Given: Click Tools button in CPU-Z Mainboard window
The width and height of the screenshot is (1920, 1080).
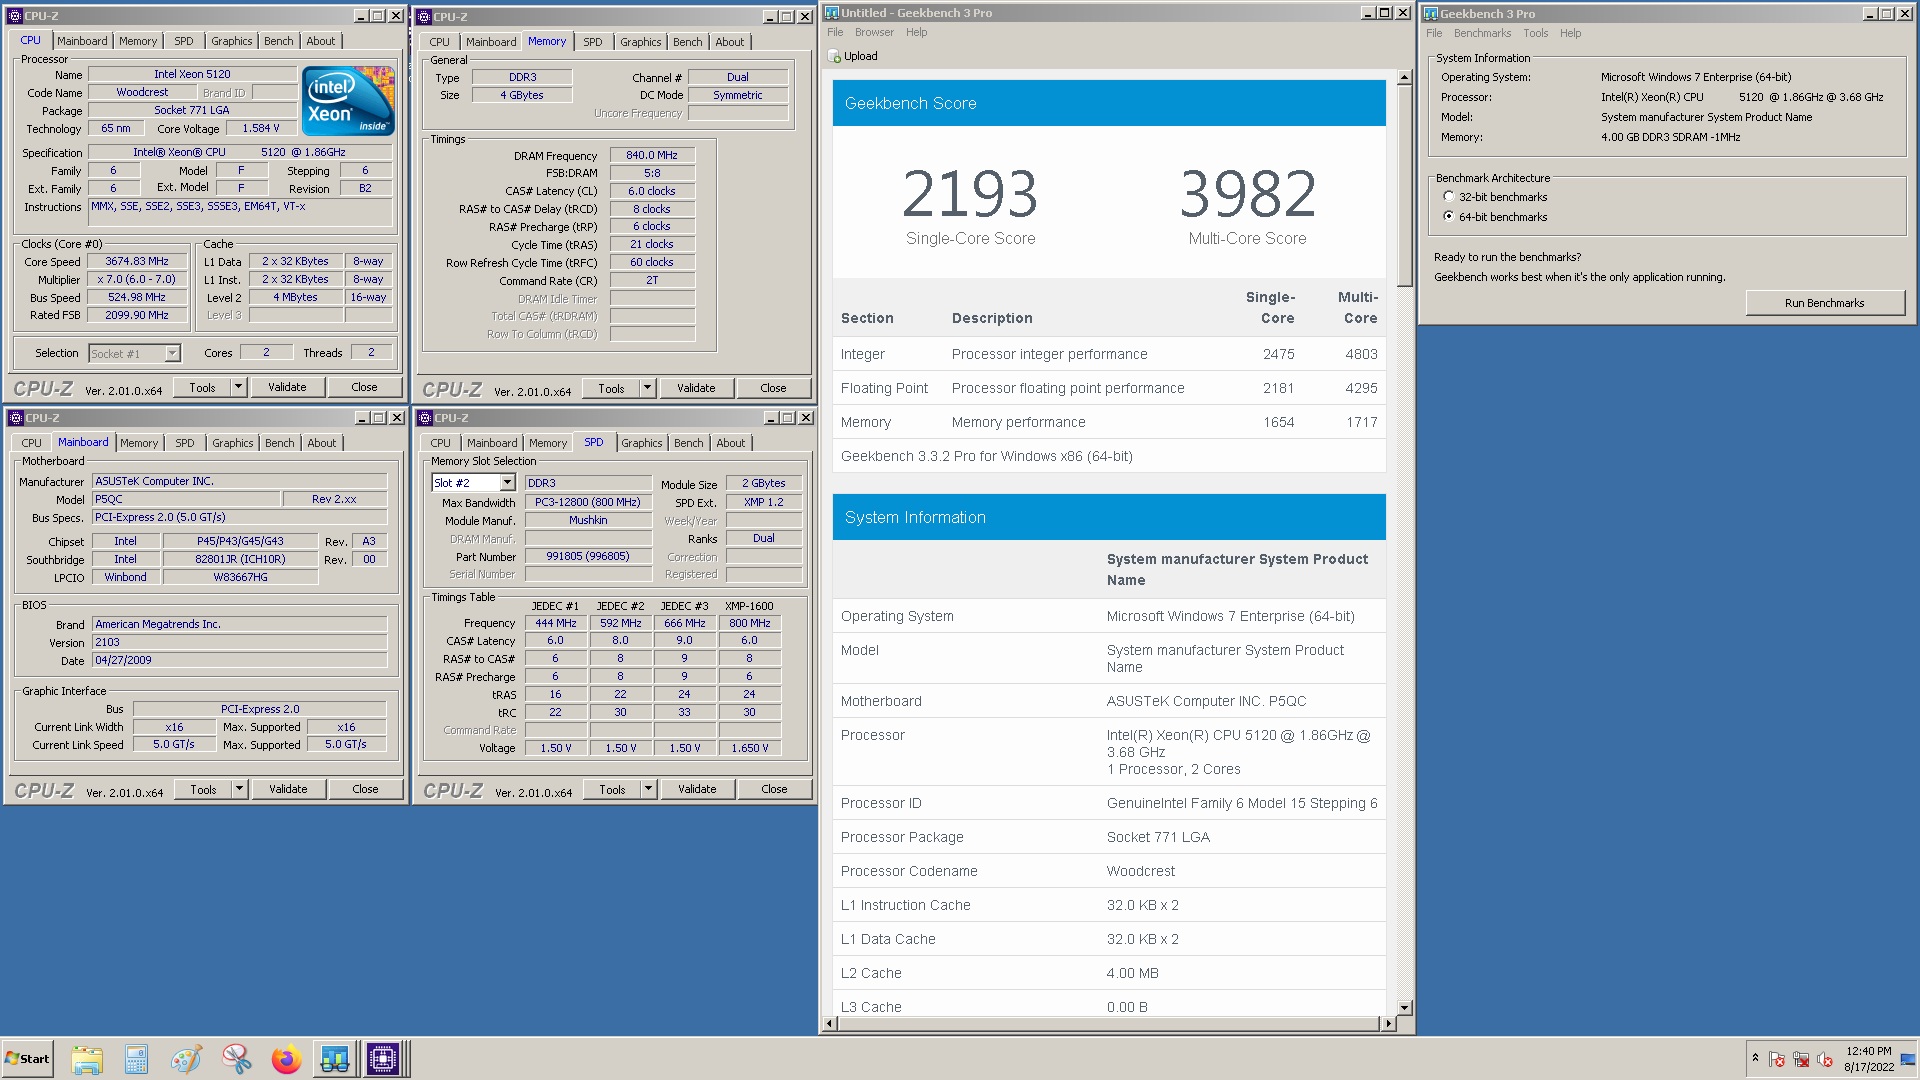Looking at the screenshot, I should click(x=203, y=789).
